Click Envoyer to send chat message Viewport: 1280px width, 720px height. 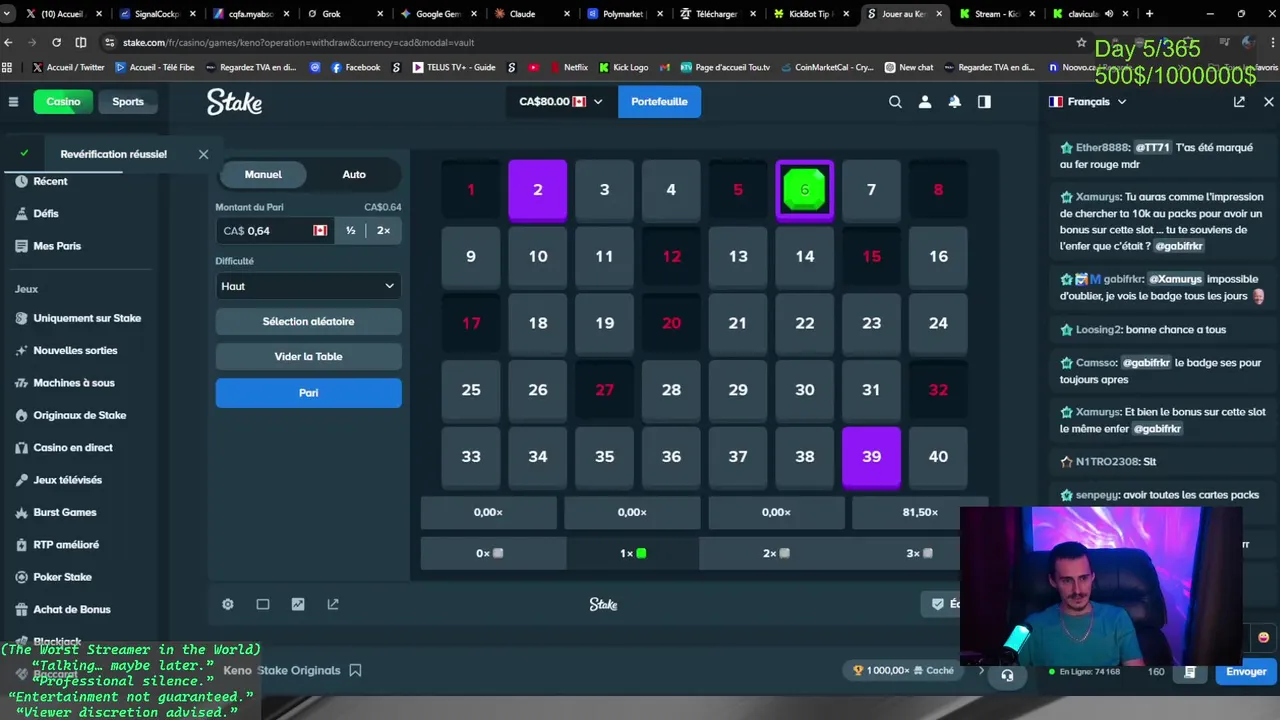pos(1246,672)
